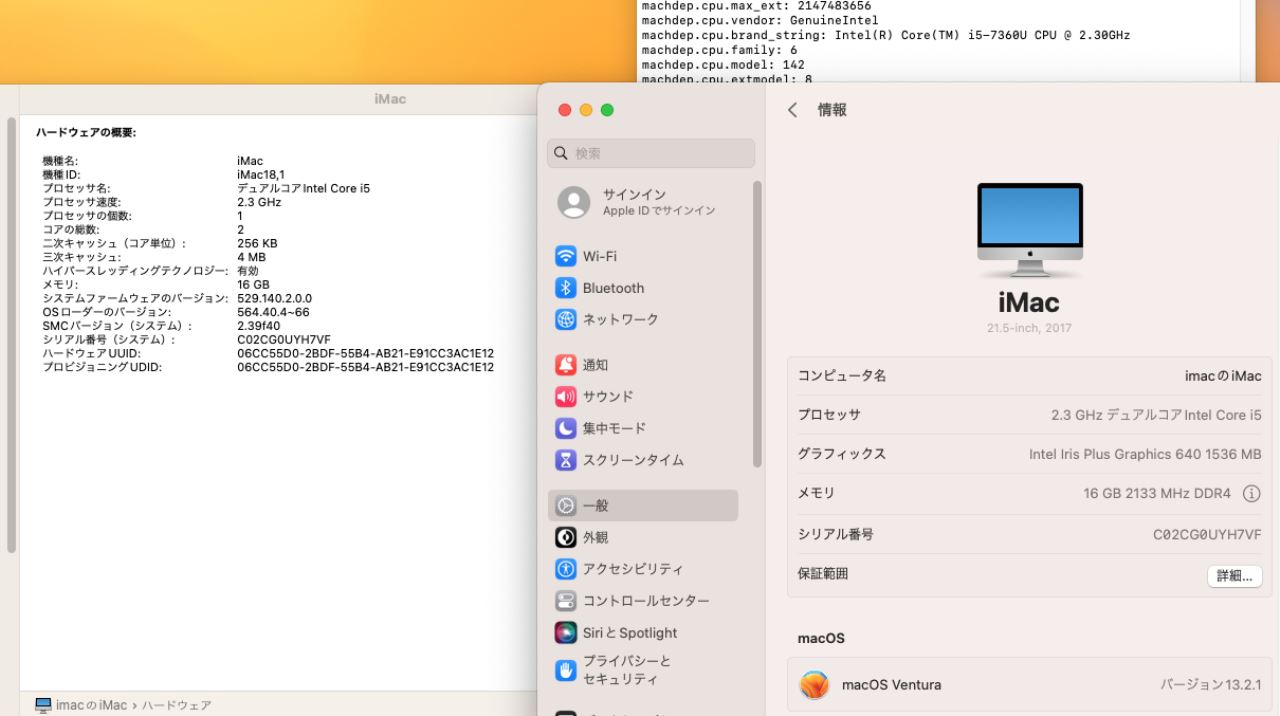Select the ネットワーク globe icon

coord(566,320)
